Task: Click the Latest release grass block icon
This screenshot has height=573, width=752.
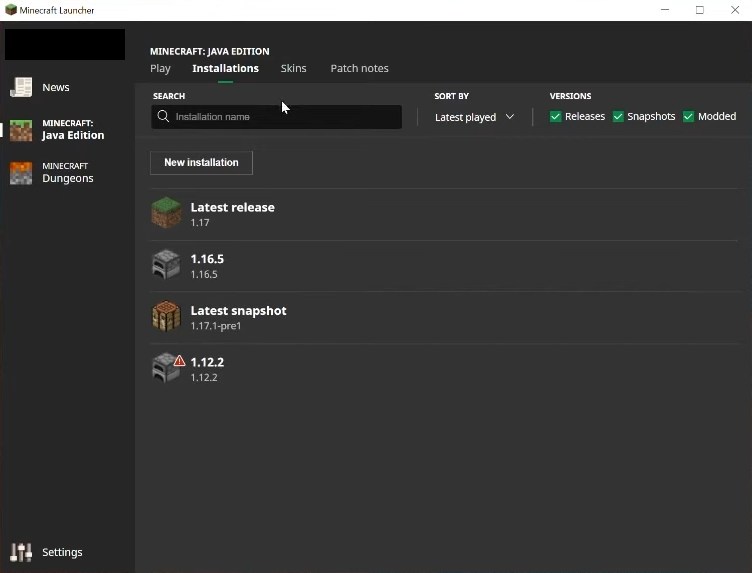Action: [166, 213]
